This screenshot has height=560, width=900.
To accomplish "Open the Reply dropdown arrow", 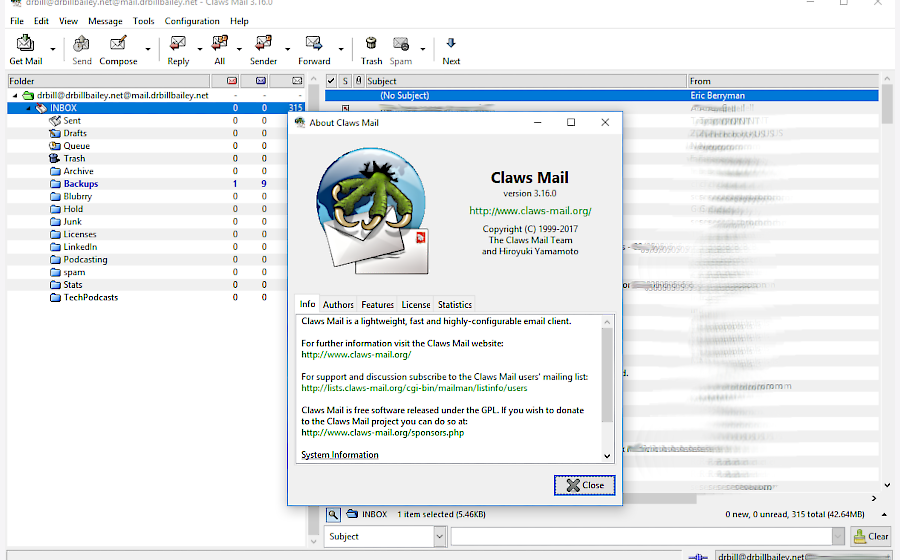I will tap(200, 50).
